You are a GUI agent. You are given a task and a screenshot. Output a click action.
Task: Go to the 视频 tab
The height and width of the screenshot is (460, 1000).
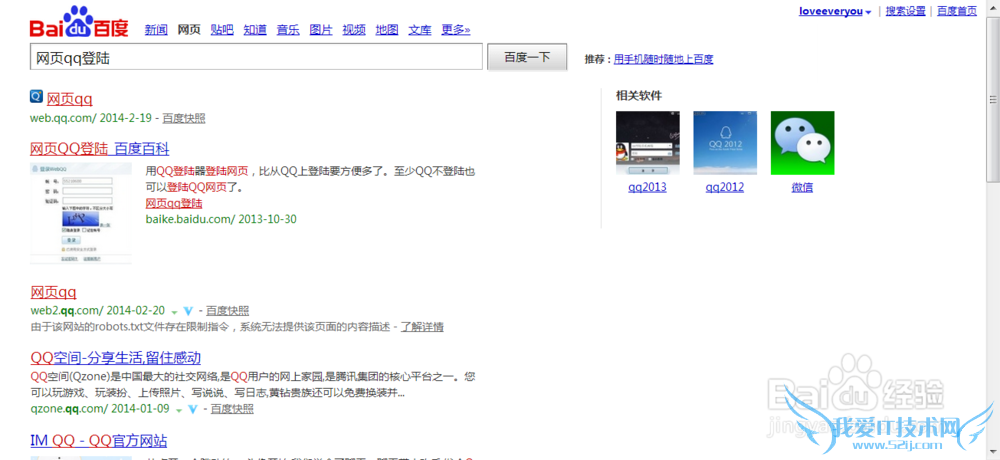pyautogui.click(x=354, y=29)
